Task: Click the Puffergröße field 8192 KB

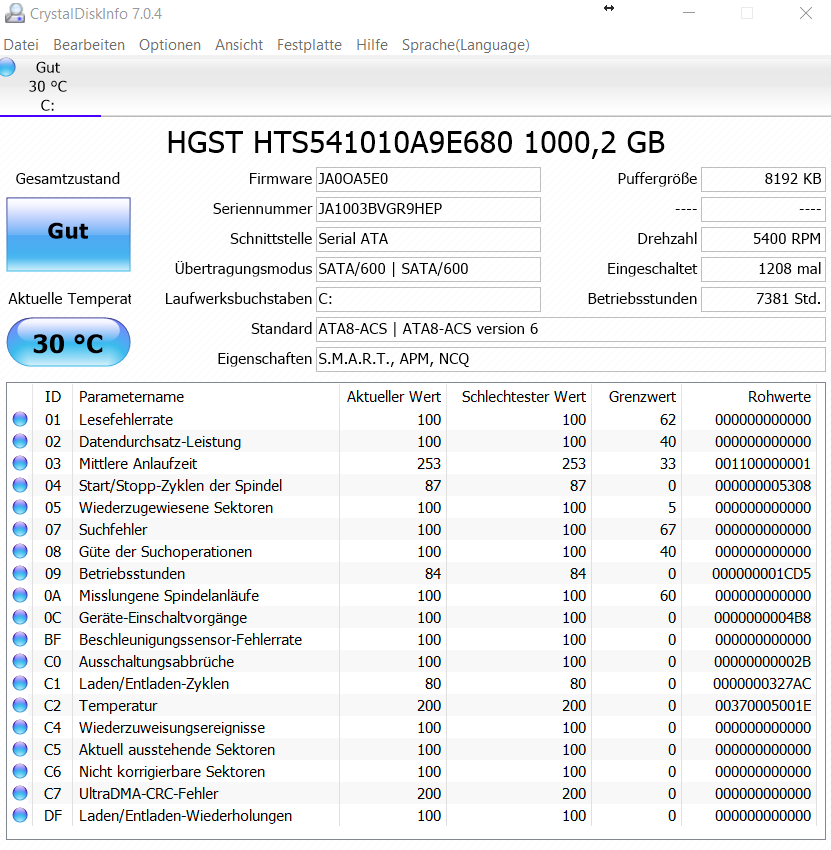Action: [x=763, y=179]
